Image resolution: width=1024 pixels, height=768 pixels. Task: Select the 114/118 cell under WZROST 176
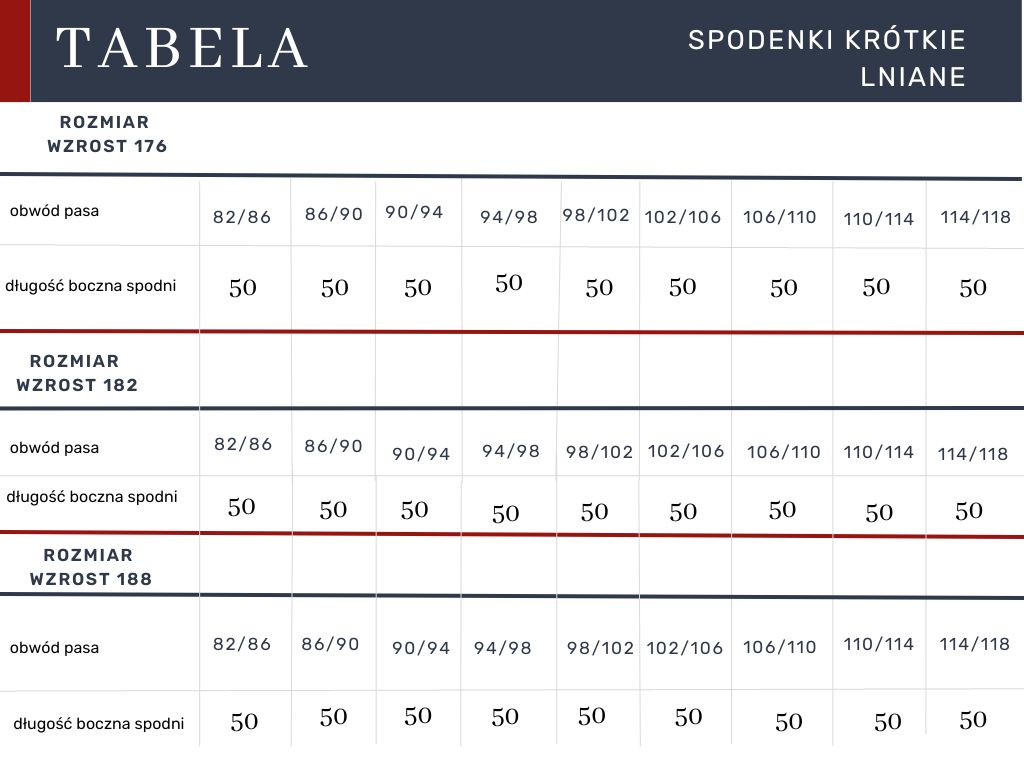tap(976, 217)
